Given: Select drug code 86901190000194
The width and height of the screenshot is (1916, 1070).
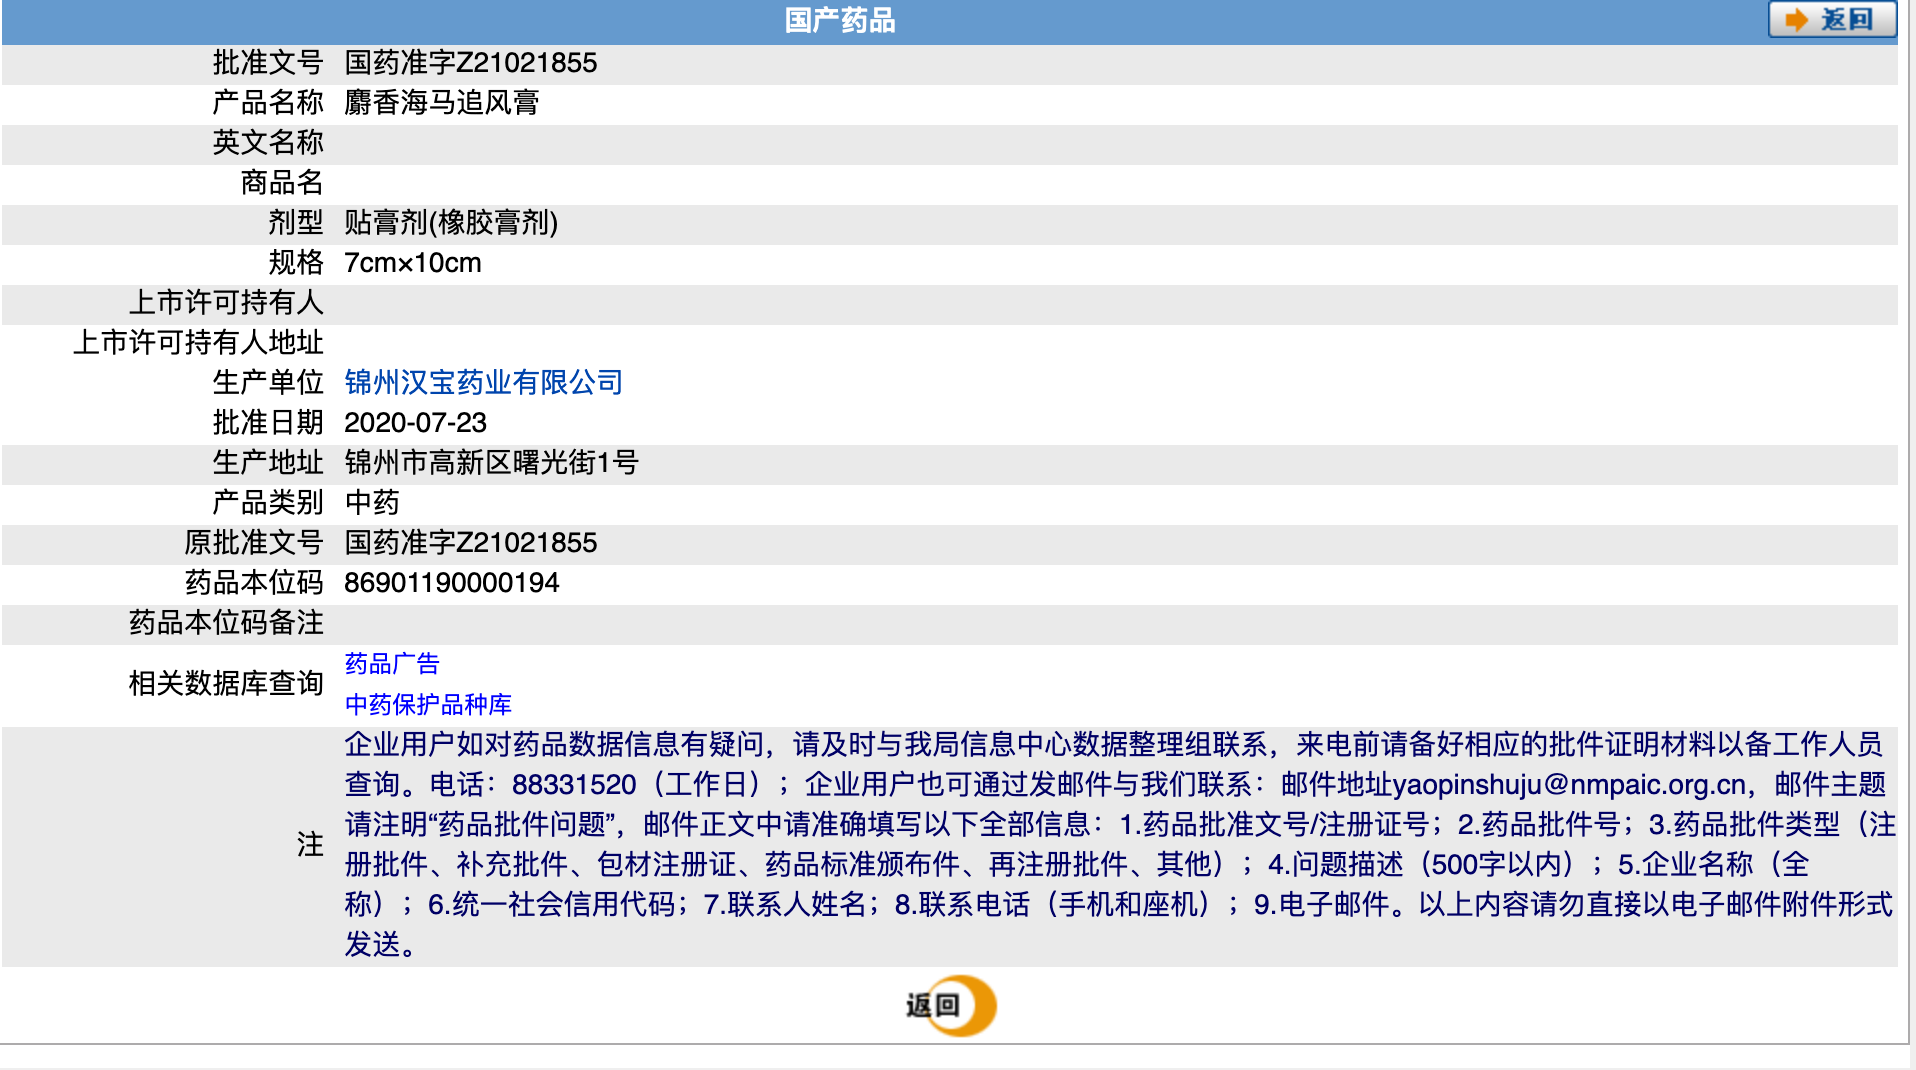Looking at the screenshot, I should point(451,583).
